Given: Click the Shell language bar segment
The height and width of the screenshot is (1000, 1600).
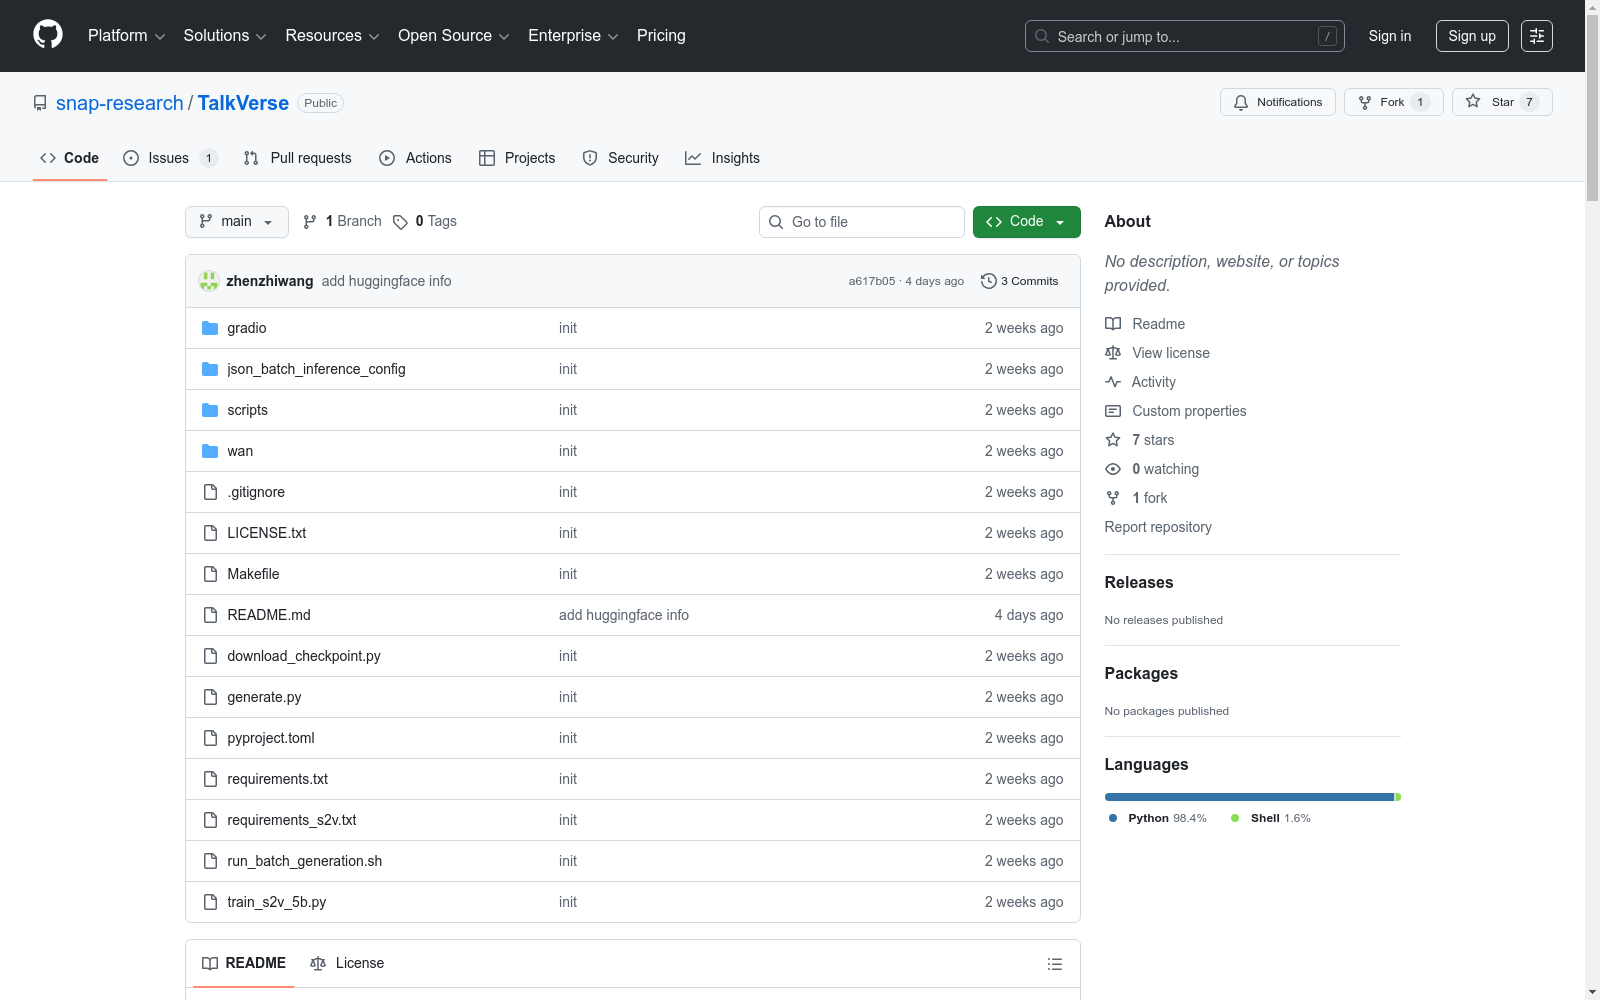Looking at the screenshot, I should point(1398,797).
